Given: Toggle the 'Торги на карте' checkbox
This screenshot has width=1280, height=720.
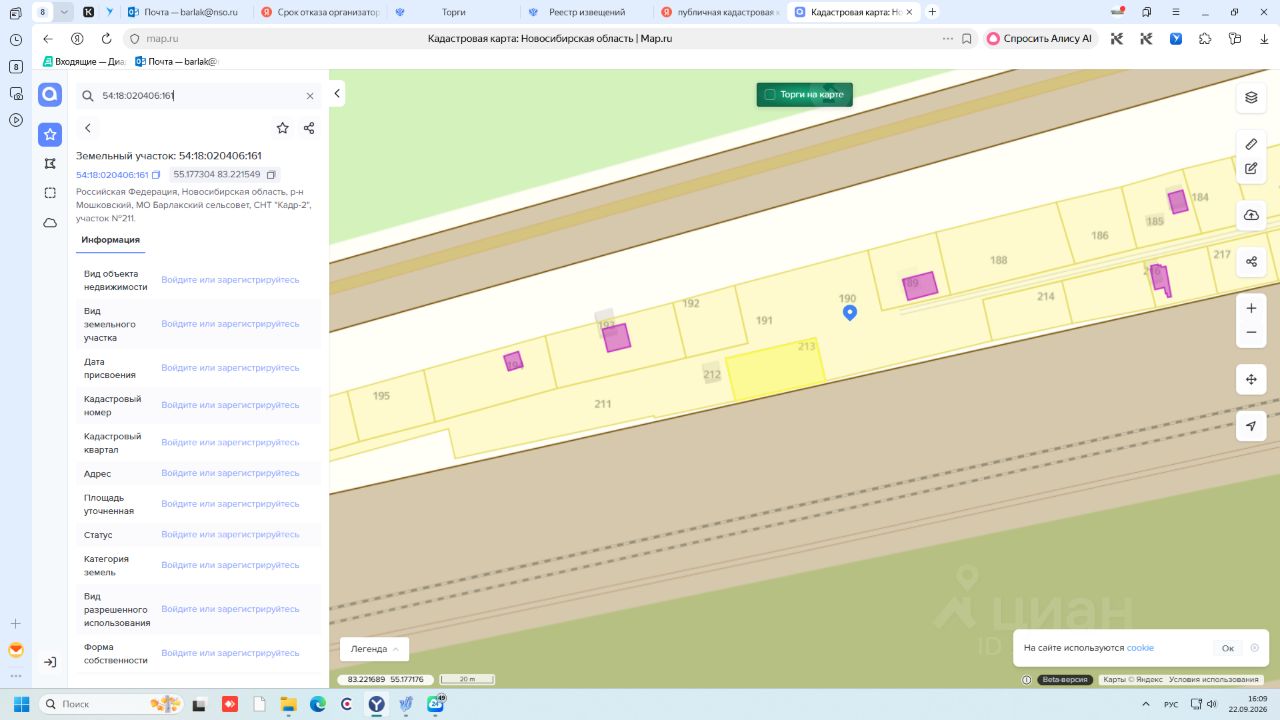Looking at the screenshot, I should (770, 94).
